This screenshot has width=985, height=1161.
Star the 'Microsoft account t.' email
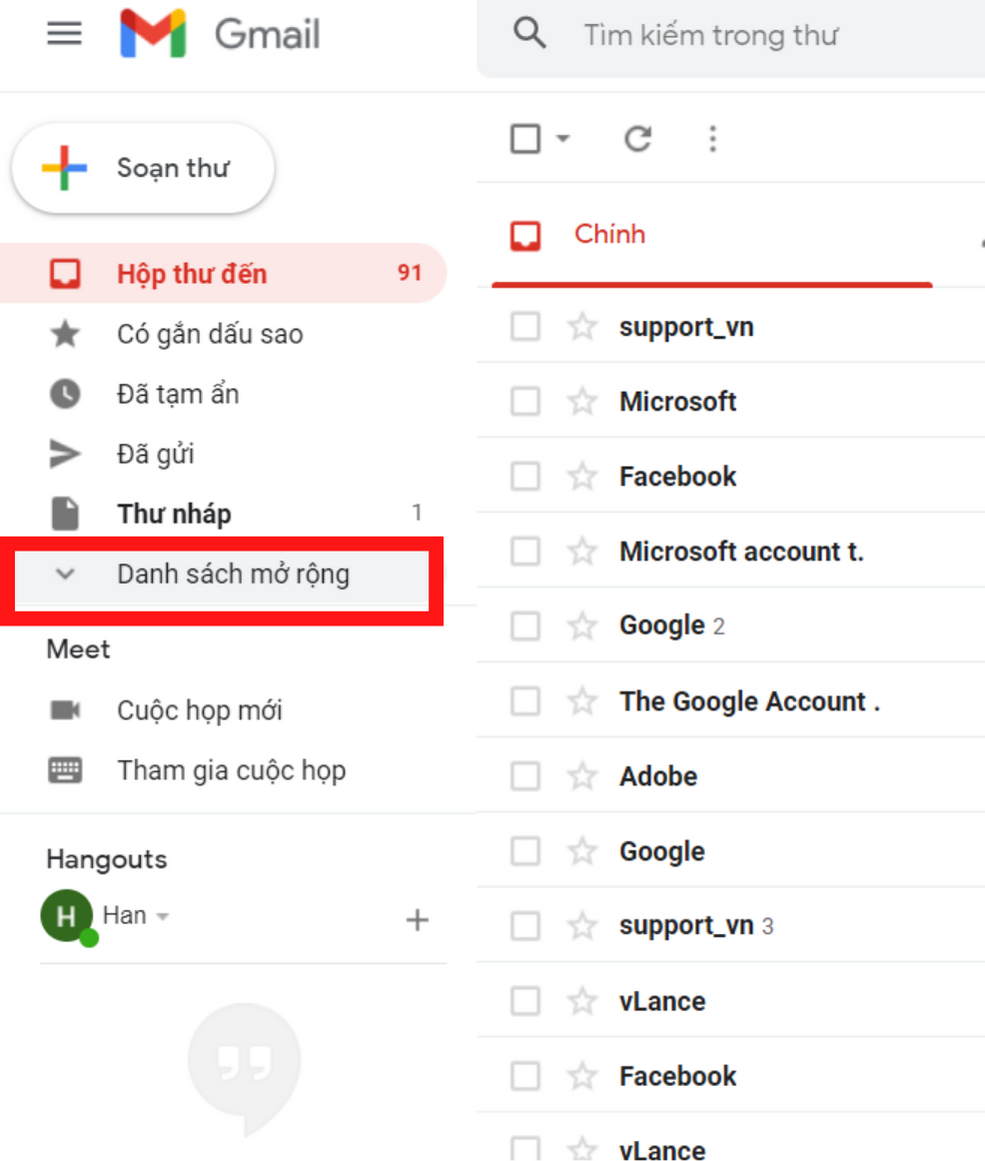click(x=582, y=551)
